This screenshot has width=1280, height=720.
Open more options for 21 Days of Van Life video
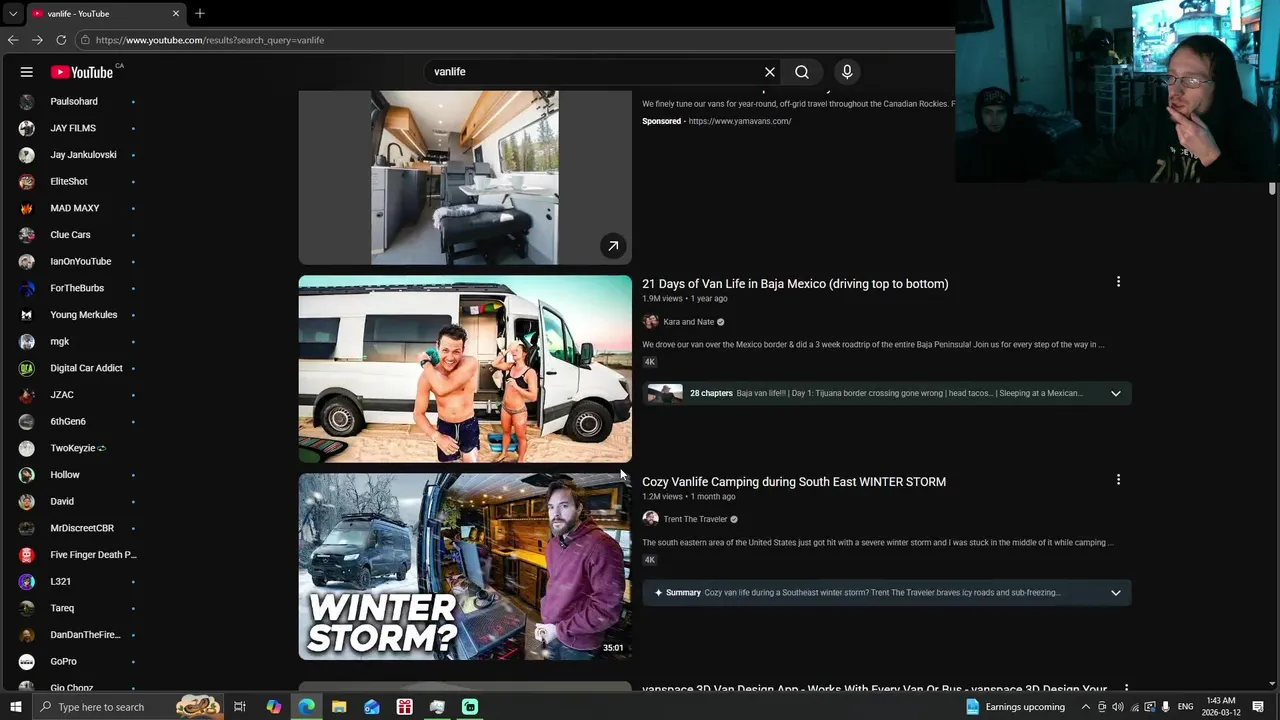coord(1118,282)
